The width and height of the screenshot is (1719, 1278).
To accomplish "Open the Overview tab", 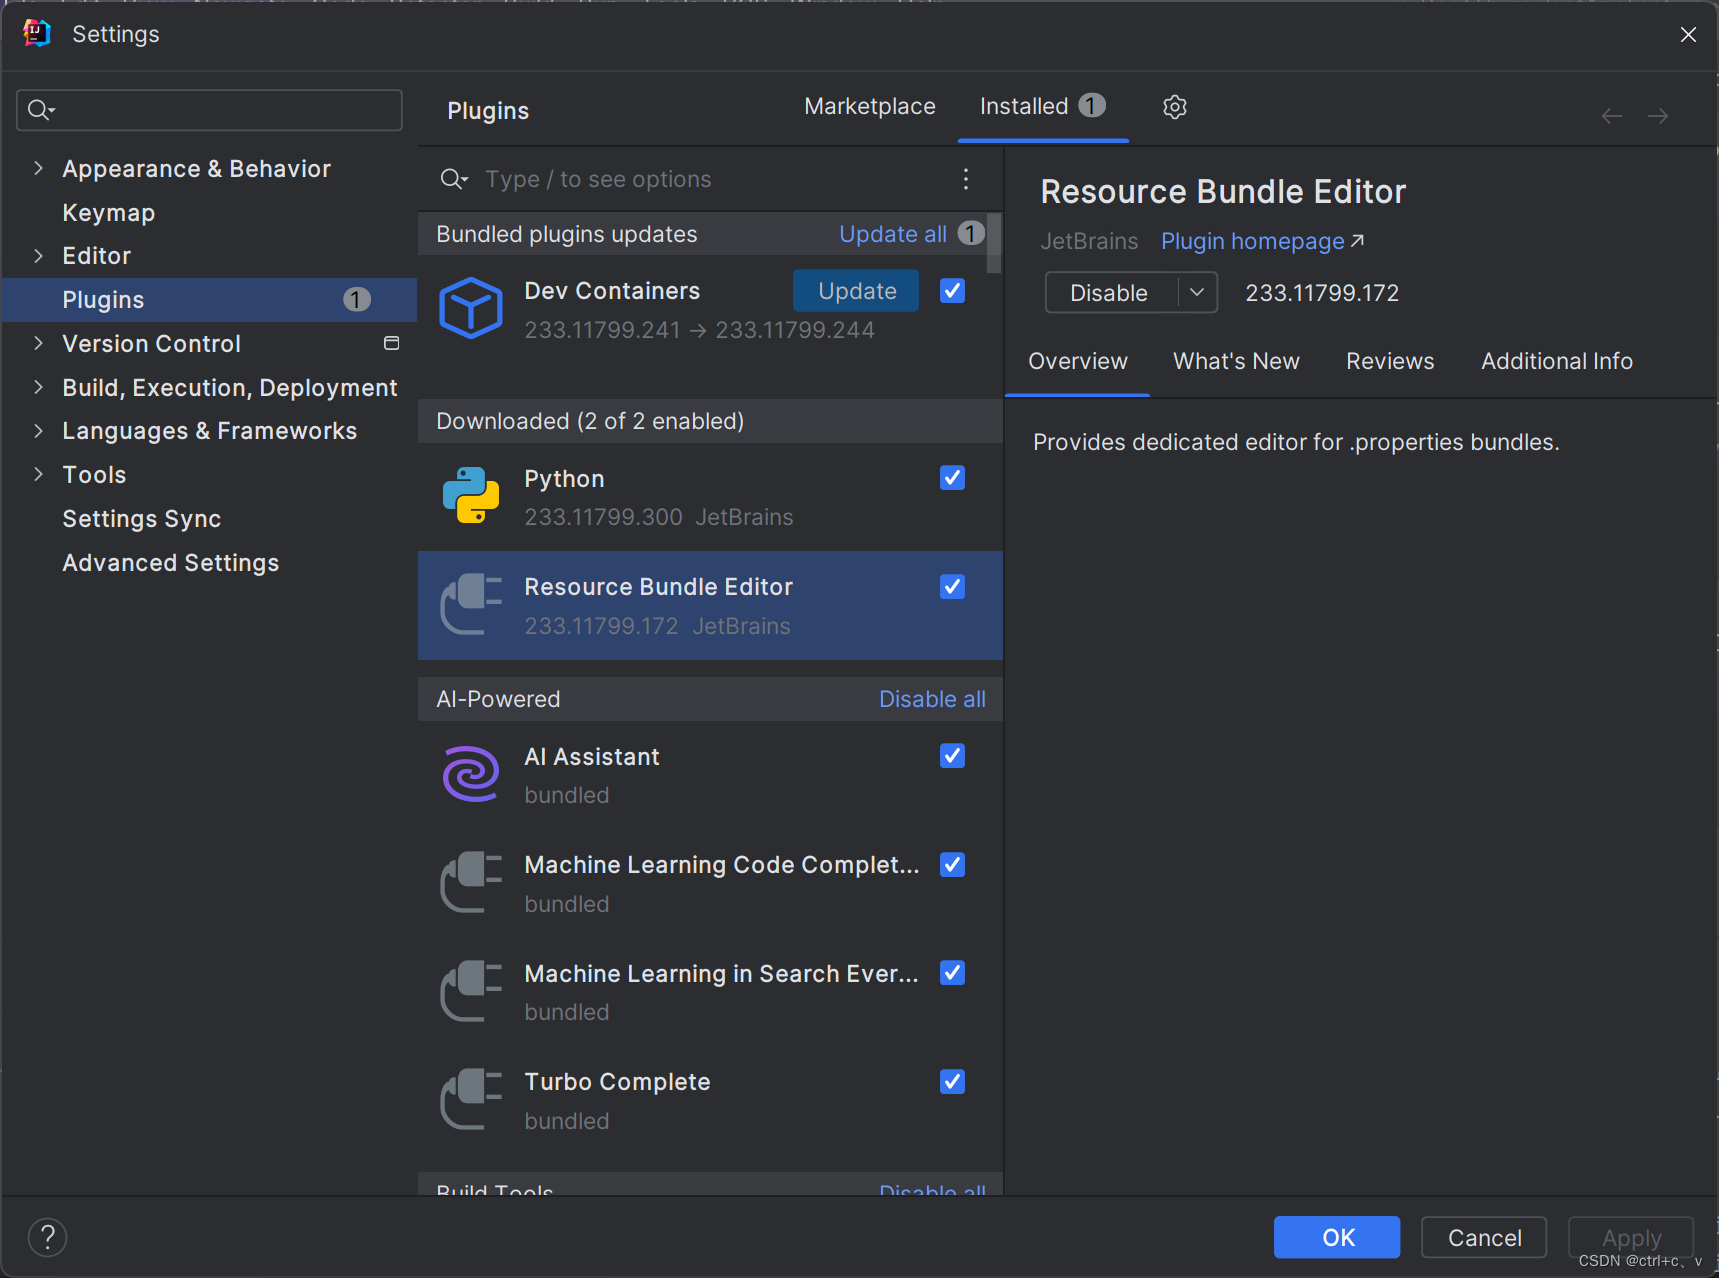I will (1078, 361).
